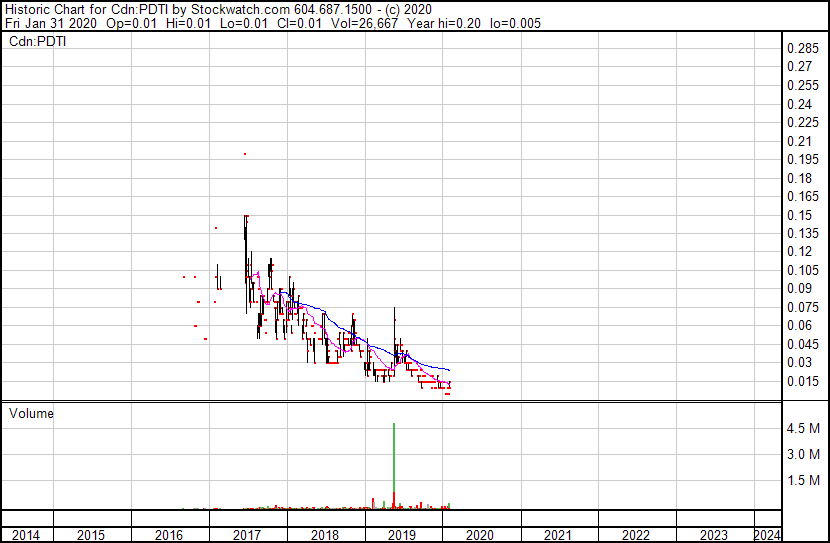Click the year lo=0.005 header value
This screenshot has height=543, width=830.
pos(516,23)
